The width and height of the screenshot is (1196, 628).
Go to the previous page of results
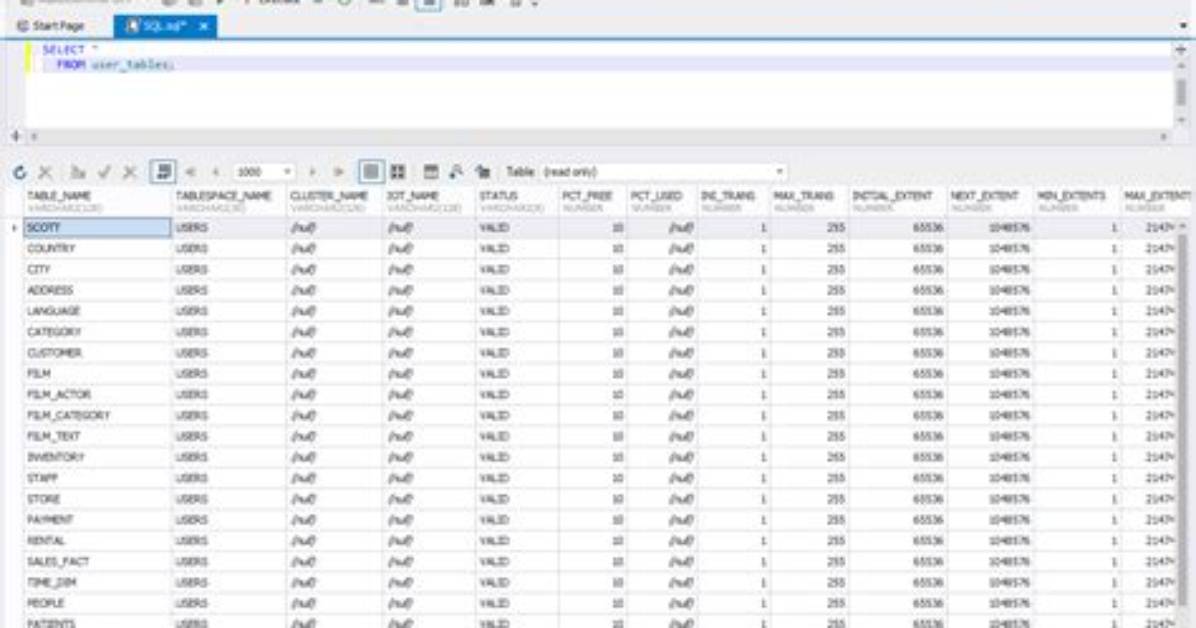tap(217, 172)
